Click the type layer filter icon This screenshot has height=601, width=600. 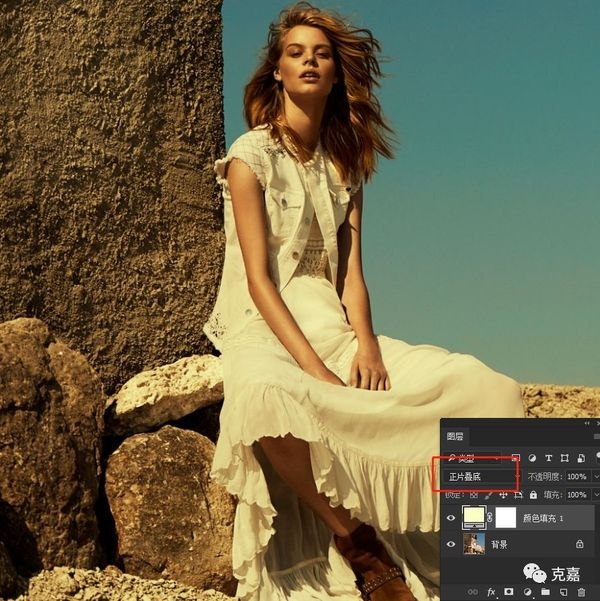[548, 458]
